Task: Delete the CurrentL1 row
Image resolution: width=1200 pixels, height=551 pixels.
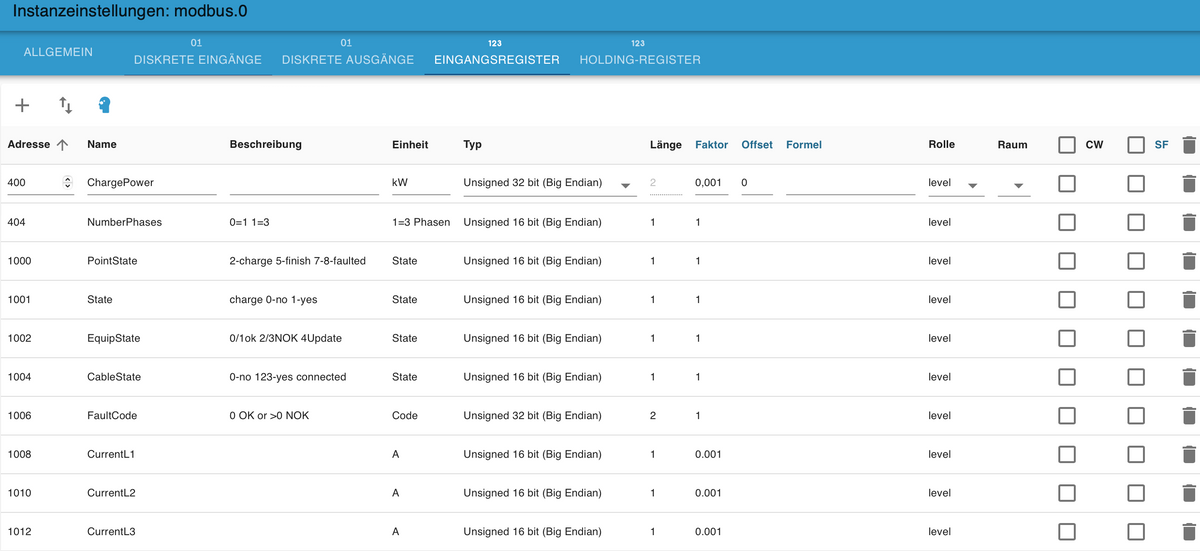Action: (x=1188, y=454)
